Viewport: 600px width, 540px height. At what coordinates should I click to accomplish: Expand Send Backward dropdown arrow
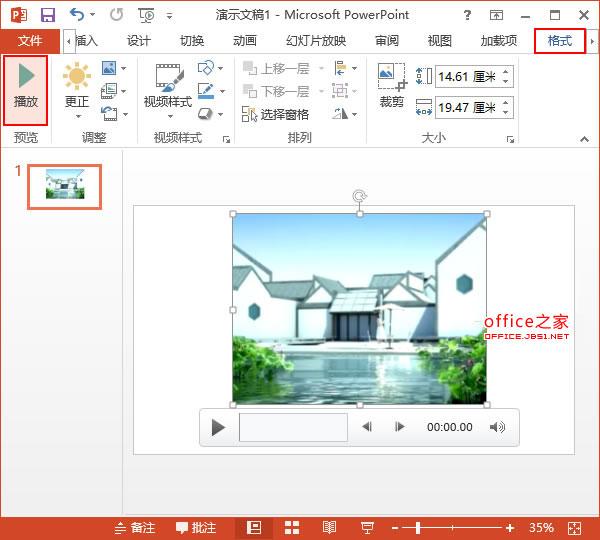point(321,91)
